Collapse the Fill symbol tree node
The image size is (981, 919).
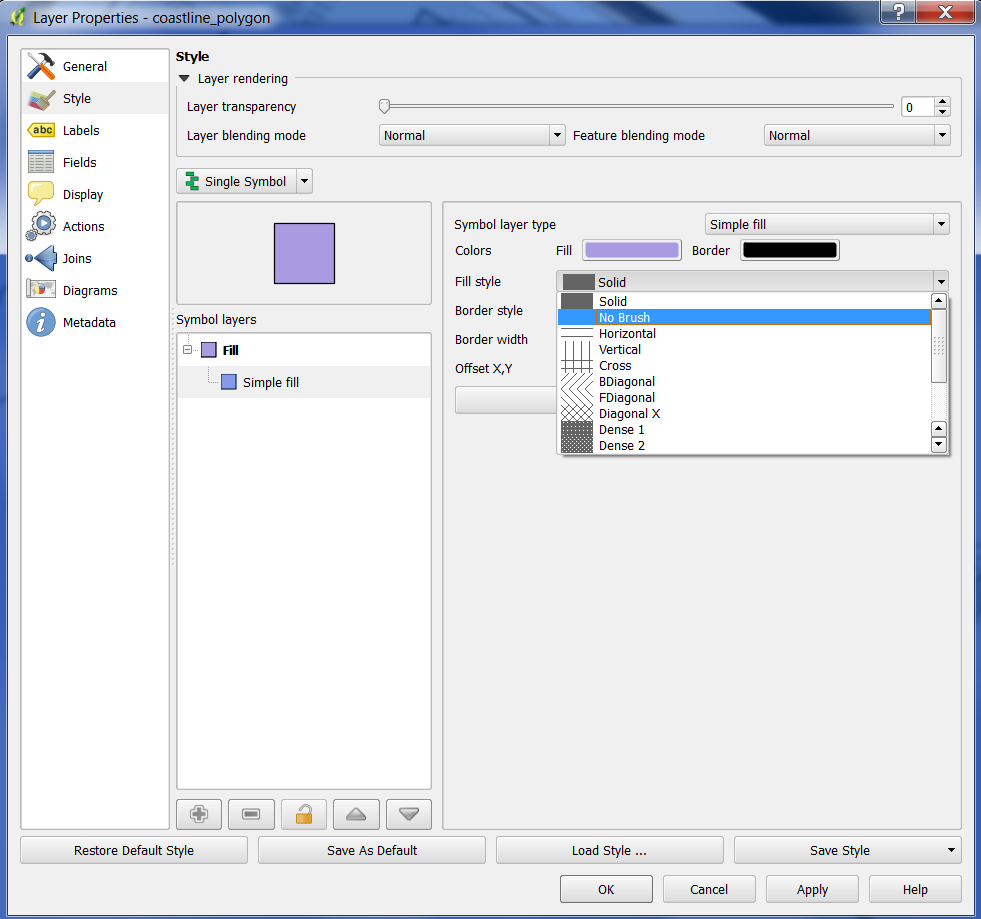(188, 350)
